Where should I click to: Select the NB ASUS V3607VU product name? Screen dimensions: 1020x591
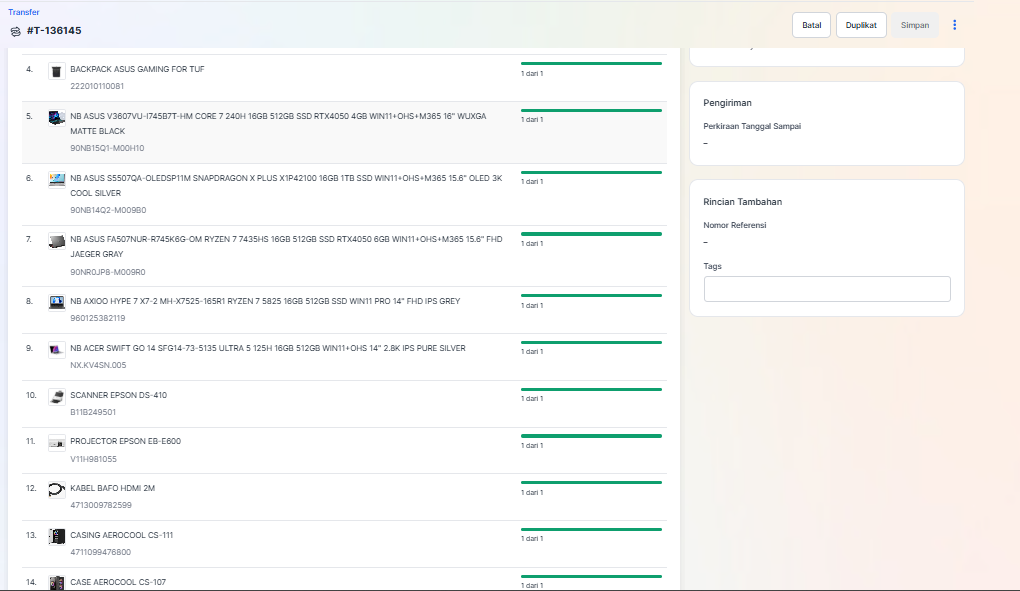coord(278,124)
